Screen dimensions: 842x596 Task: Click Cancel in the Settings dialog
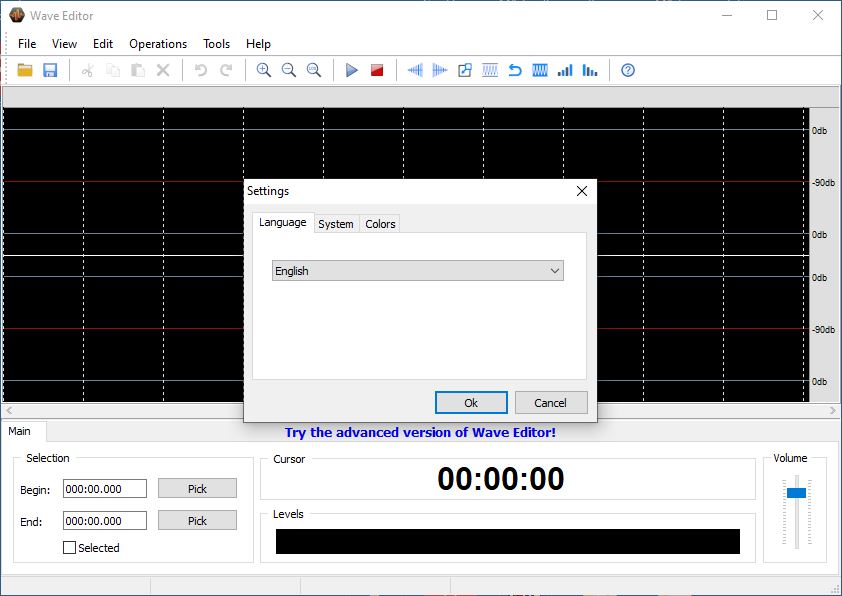tap(550, 403)
